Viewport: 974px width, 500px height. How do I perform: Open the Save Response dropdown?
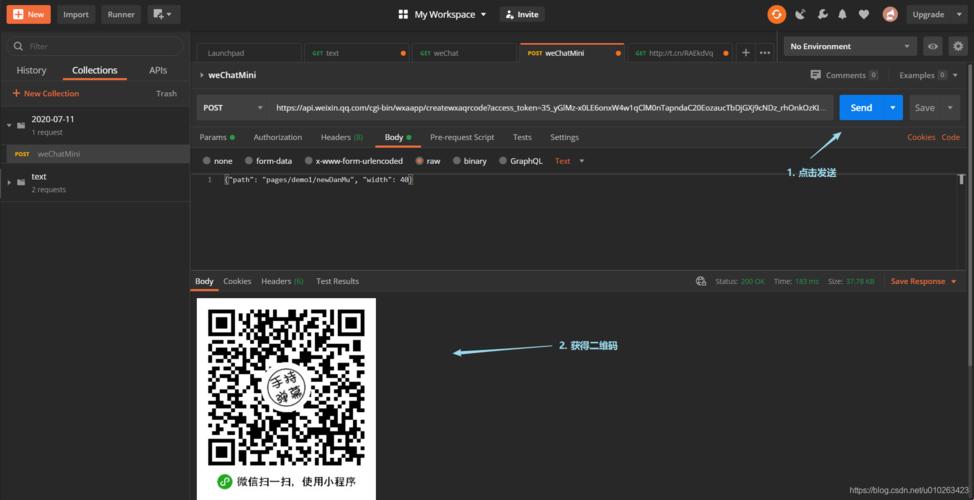click(x=923, y=281)
